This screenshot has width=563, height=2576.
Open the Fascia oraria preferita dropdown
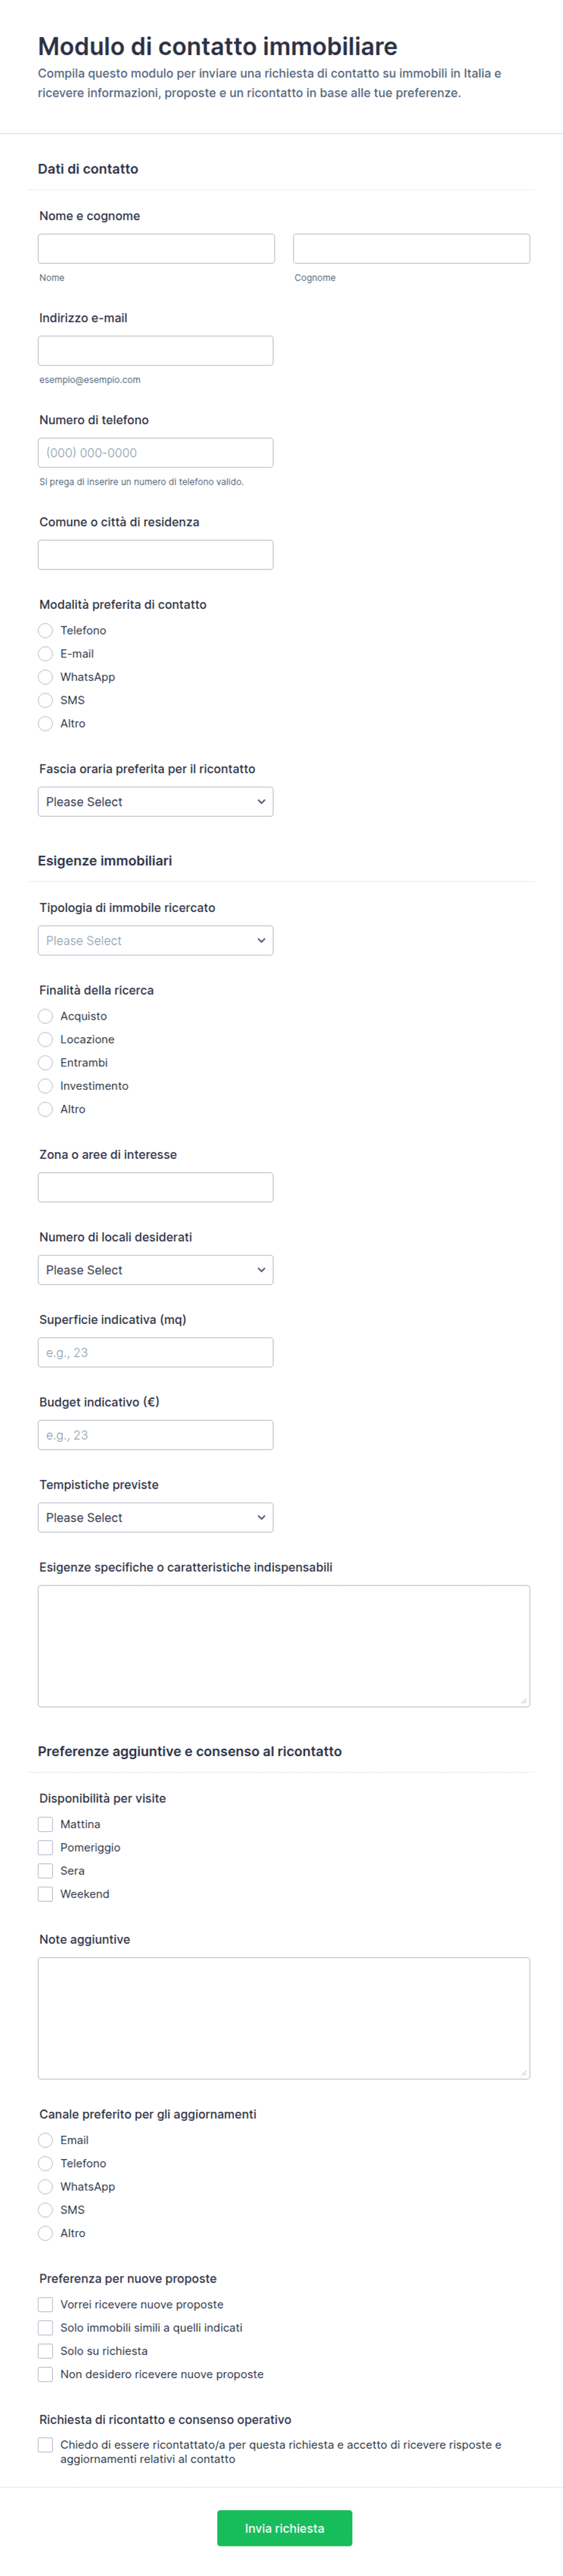155,802
